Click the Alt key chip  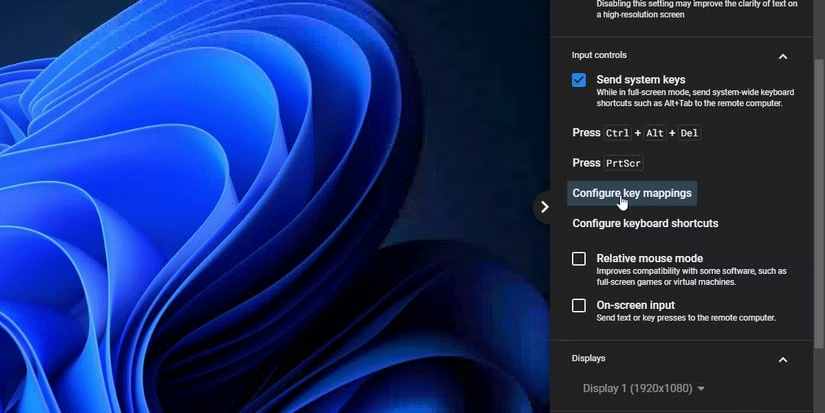tap(655, 133)
